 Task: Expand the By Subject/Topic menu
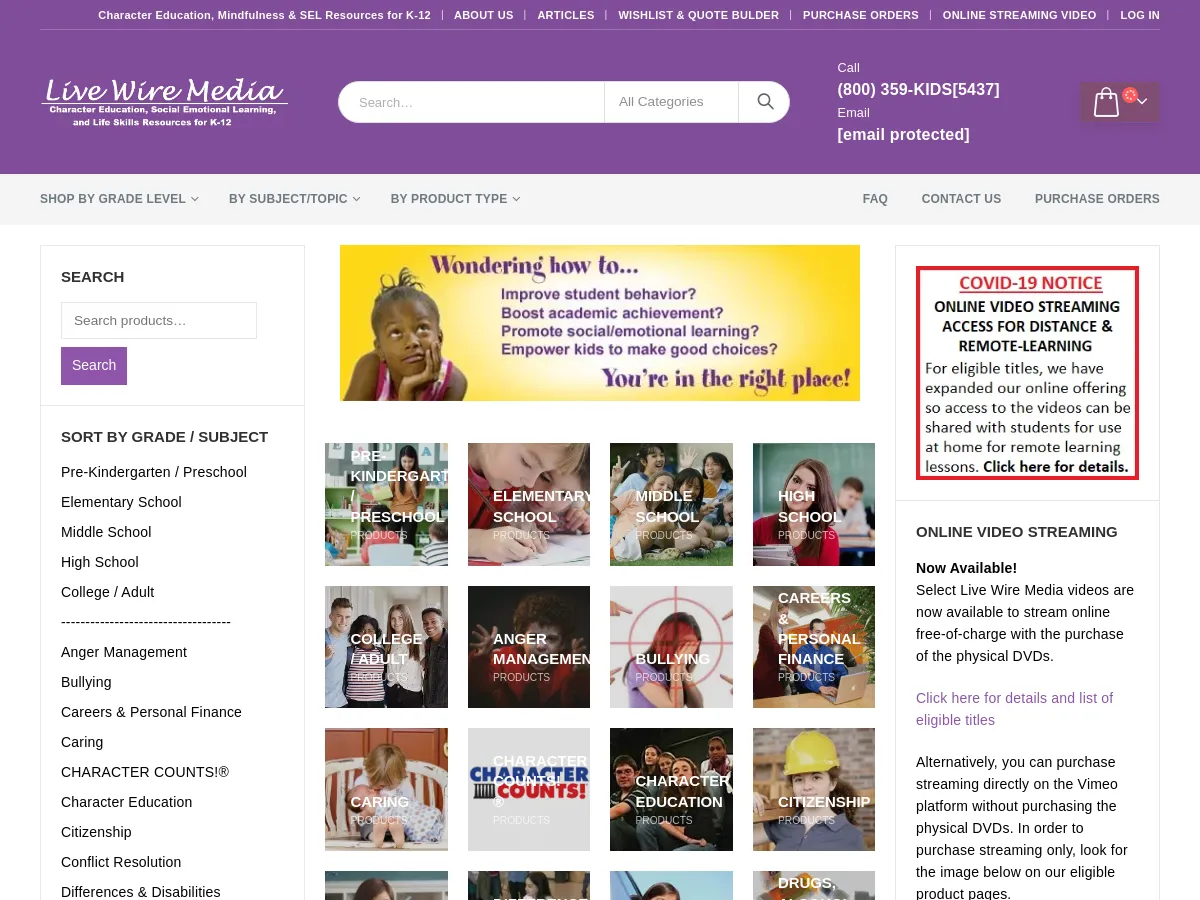point(293,199)
